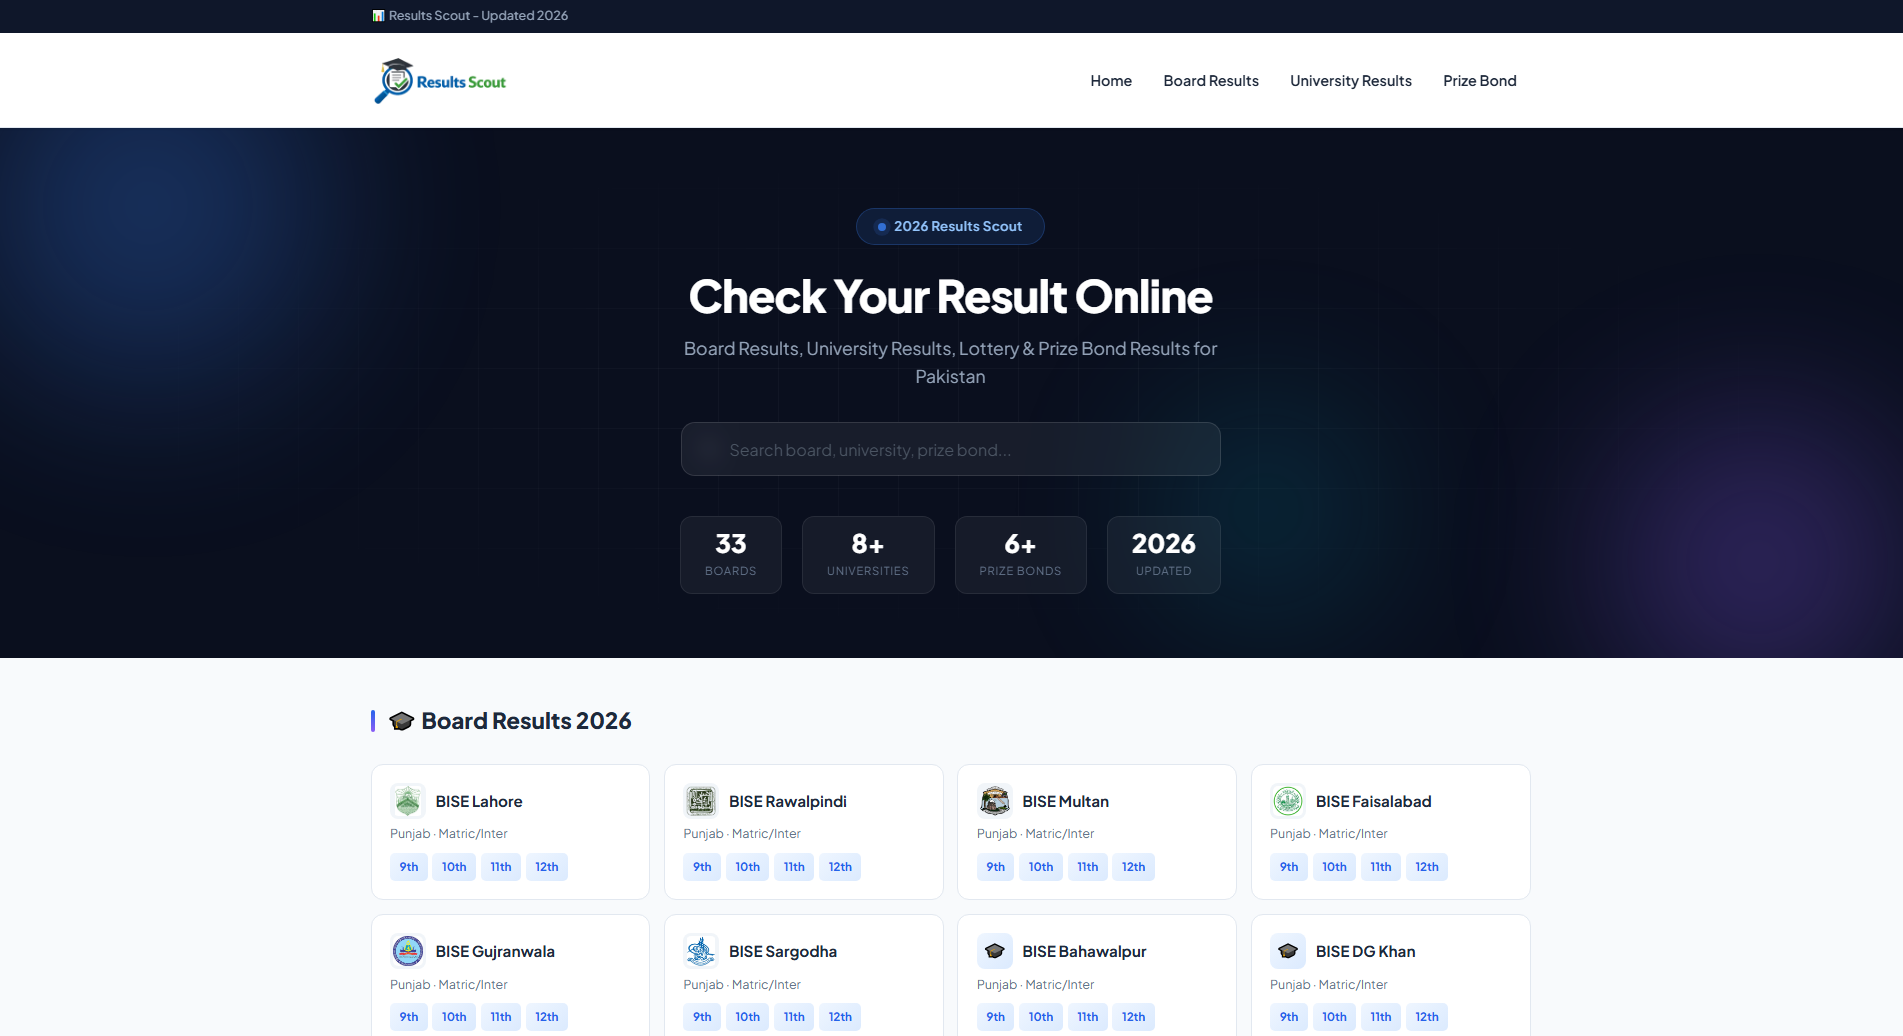
Task: Click the BISE Rawalpindi board emblem icon
Action: [x=701, y=801]
